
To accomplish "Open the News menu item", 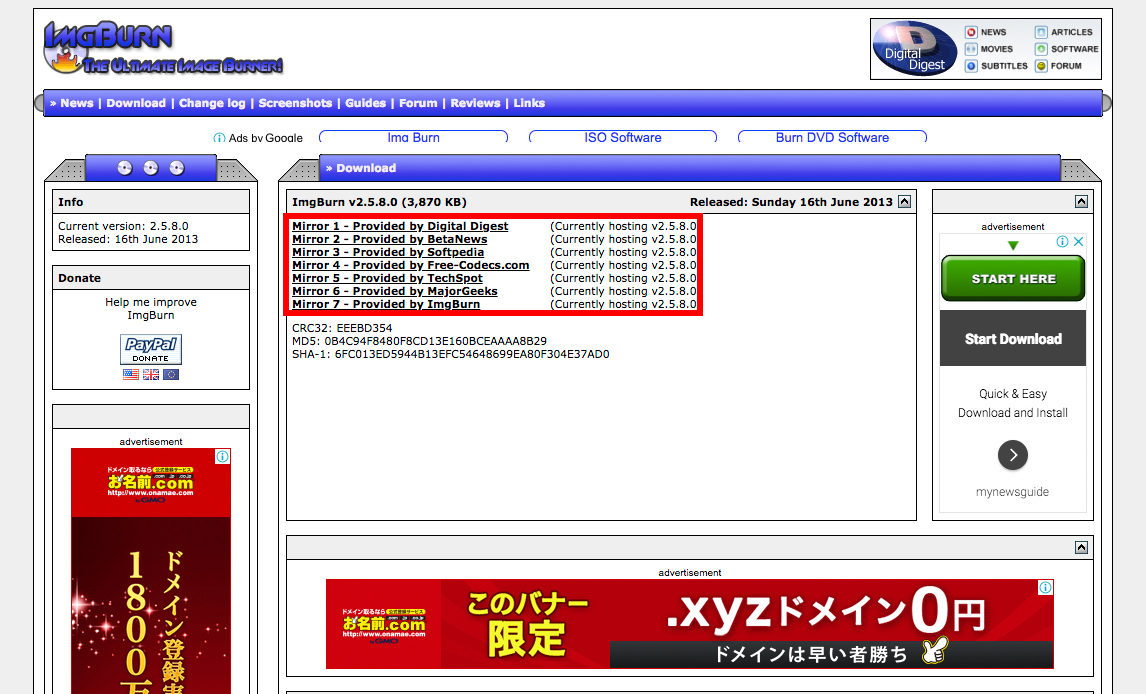I will tap(77, 103).
